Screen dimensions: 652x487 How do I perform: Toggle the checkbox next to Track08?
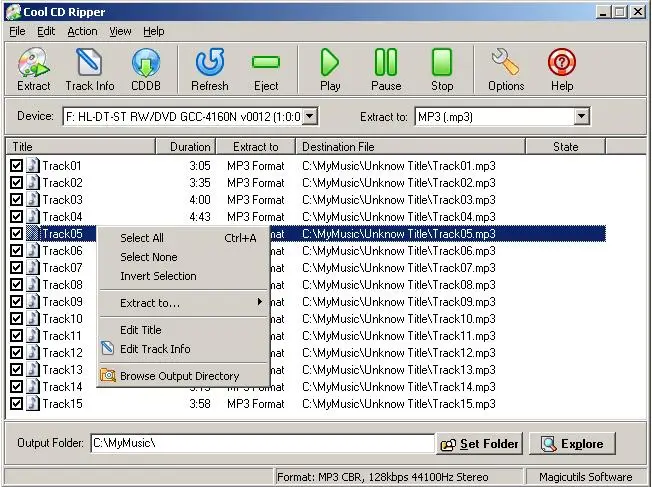pos(16,285)
